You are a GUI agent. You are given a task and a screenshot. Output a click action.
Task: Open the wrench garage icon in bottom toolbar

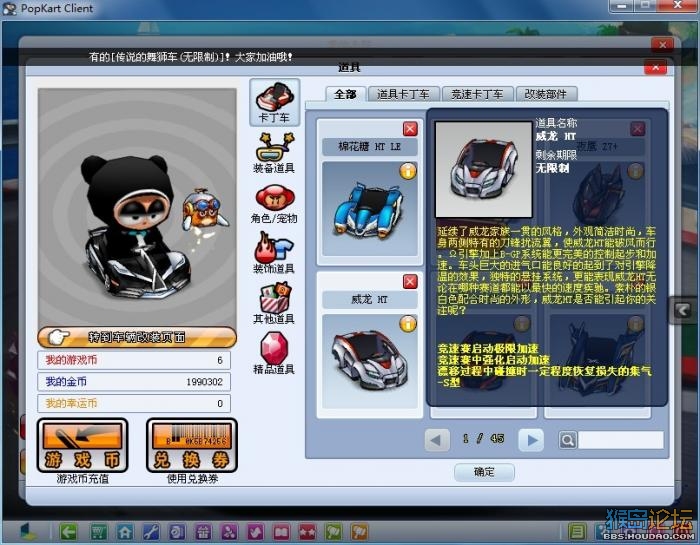[x=151, y=532]
